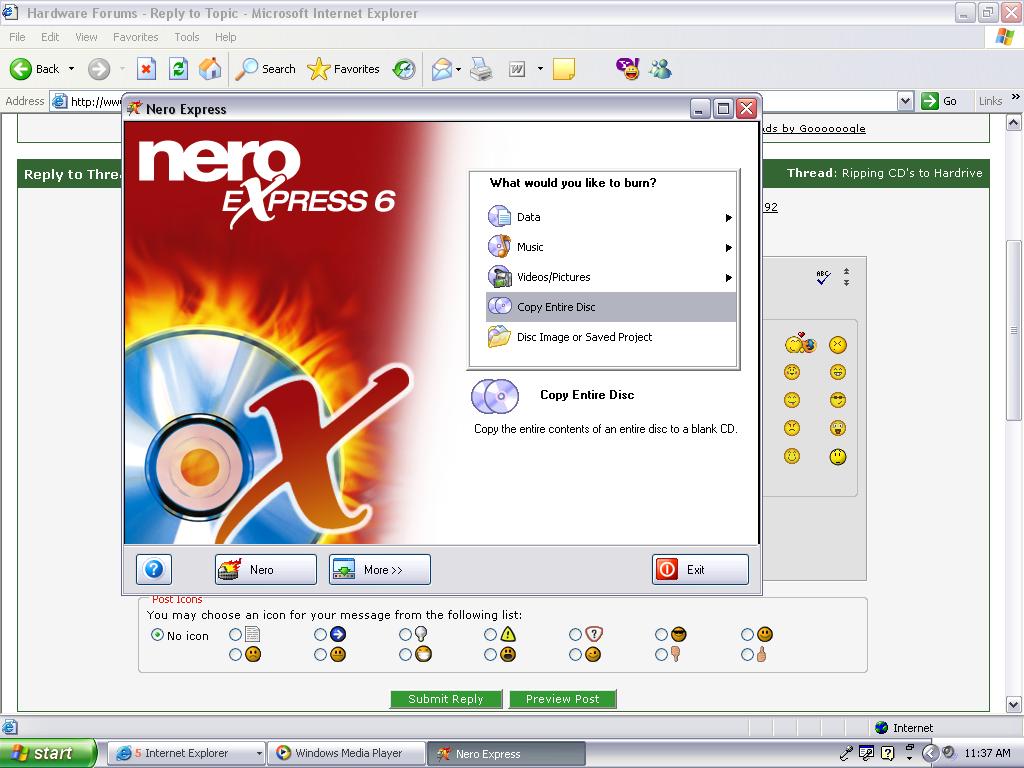Open the Windows Start menu
The height and width of the screenshot is (768, 1024).
(x=47, y=753)
